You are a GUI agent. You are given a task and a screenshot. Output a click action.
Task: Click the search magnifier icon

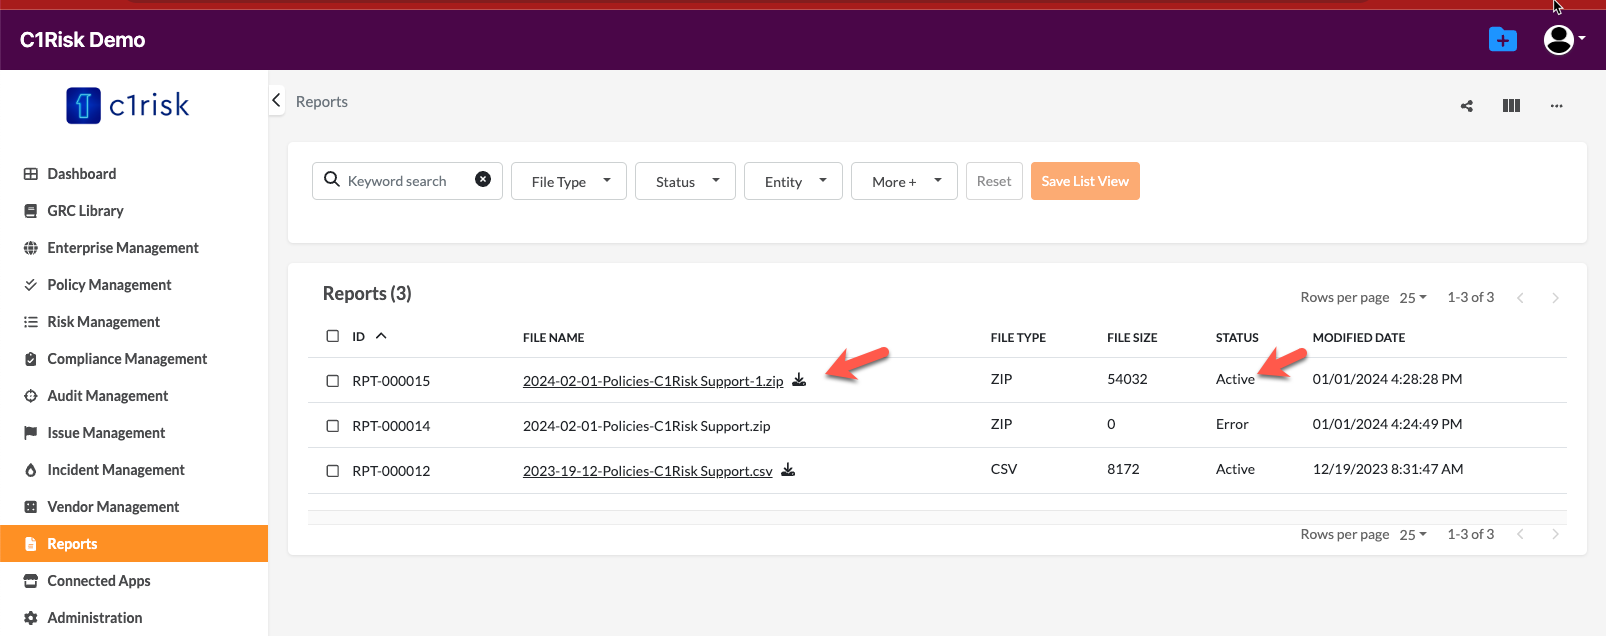[x=332, y=180]
